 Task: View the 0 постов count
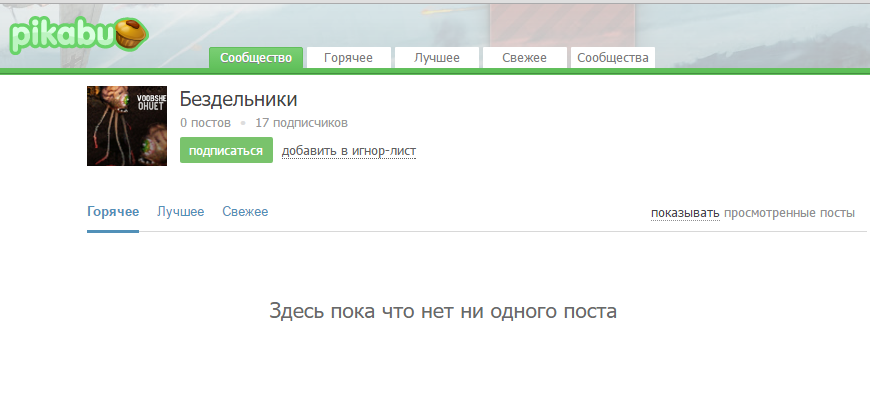205,123
